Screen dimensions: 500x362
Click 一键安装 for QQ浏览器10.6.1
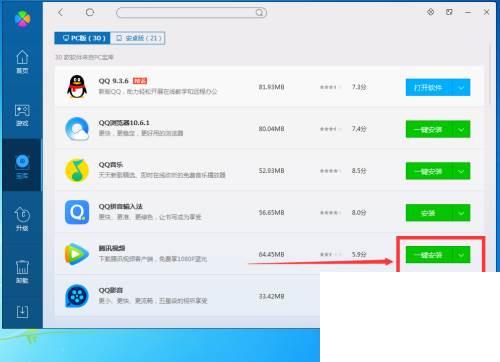click(x=429, y=129)
